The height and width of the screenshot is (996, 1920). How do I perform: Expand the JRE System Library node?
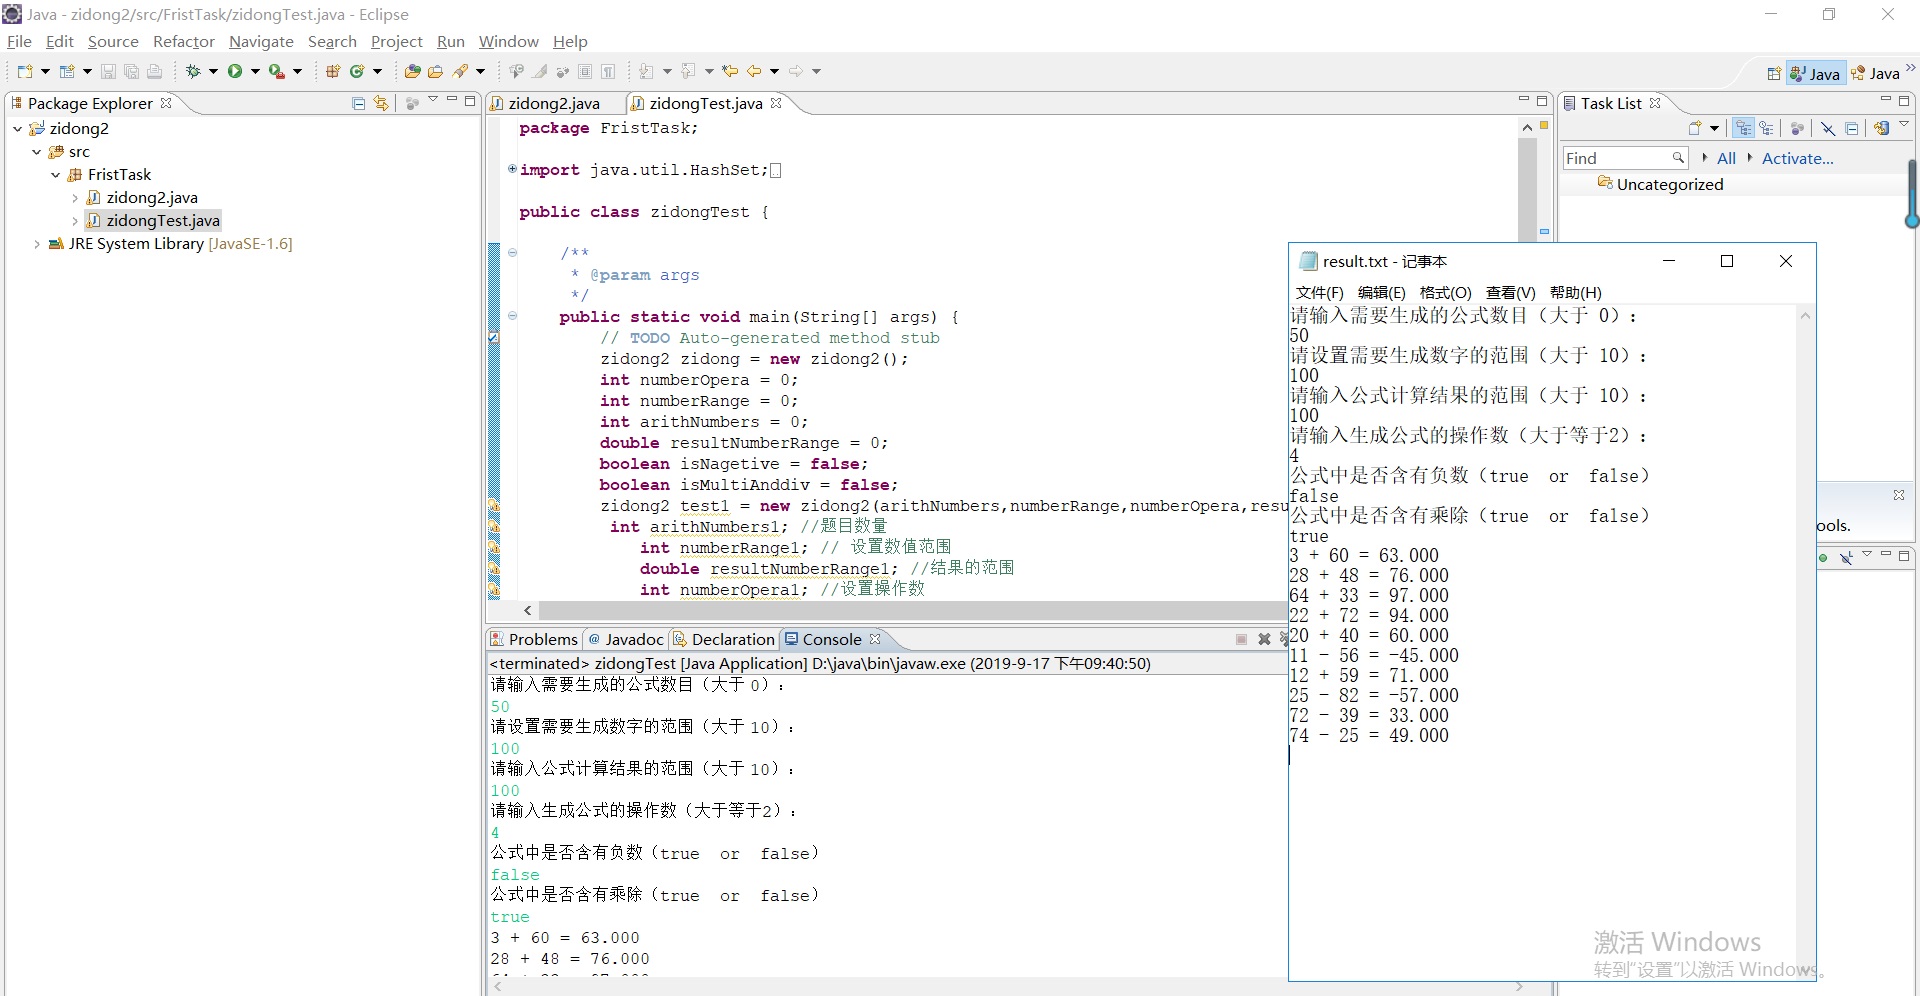click(x=37, y=244)
